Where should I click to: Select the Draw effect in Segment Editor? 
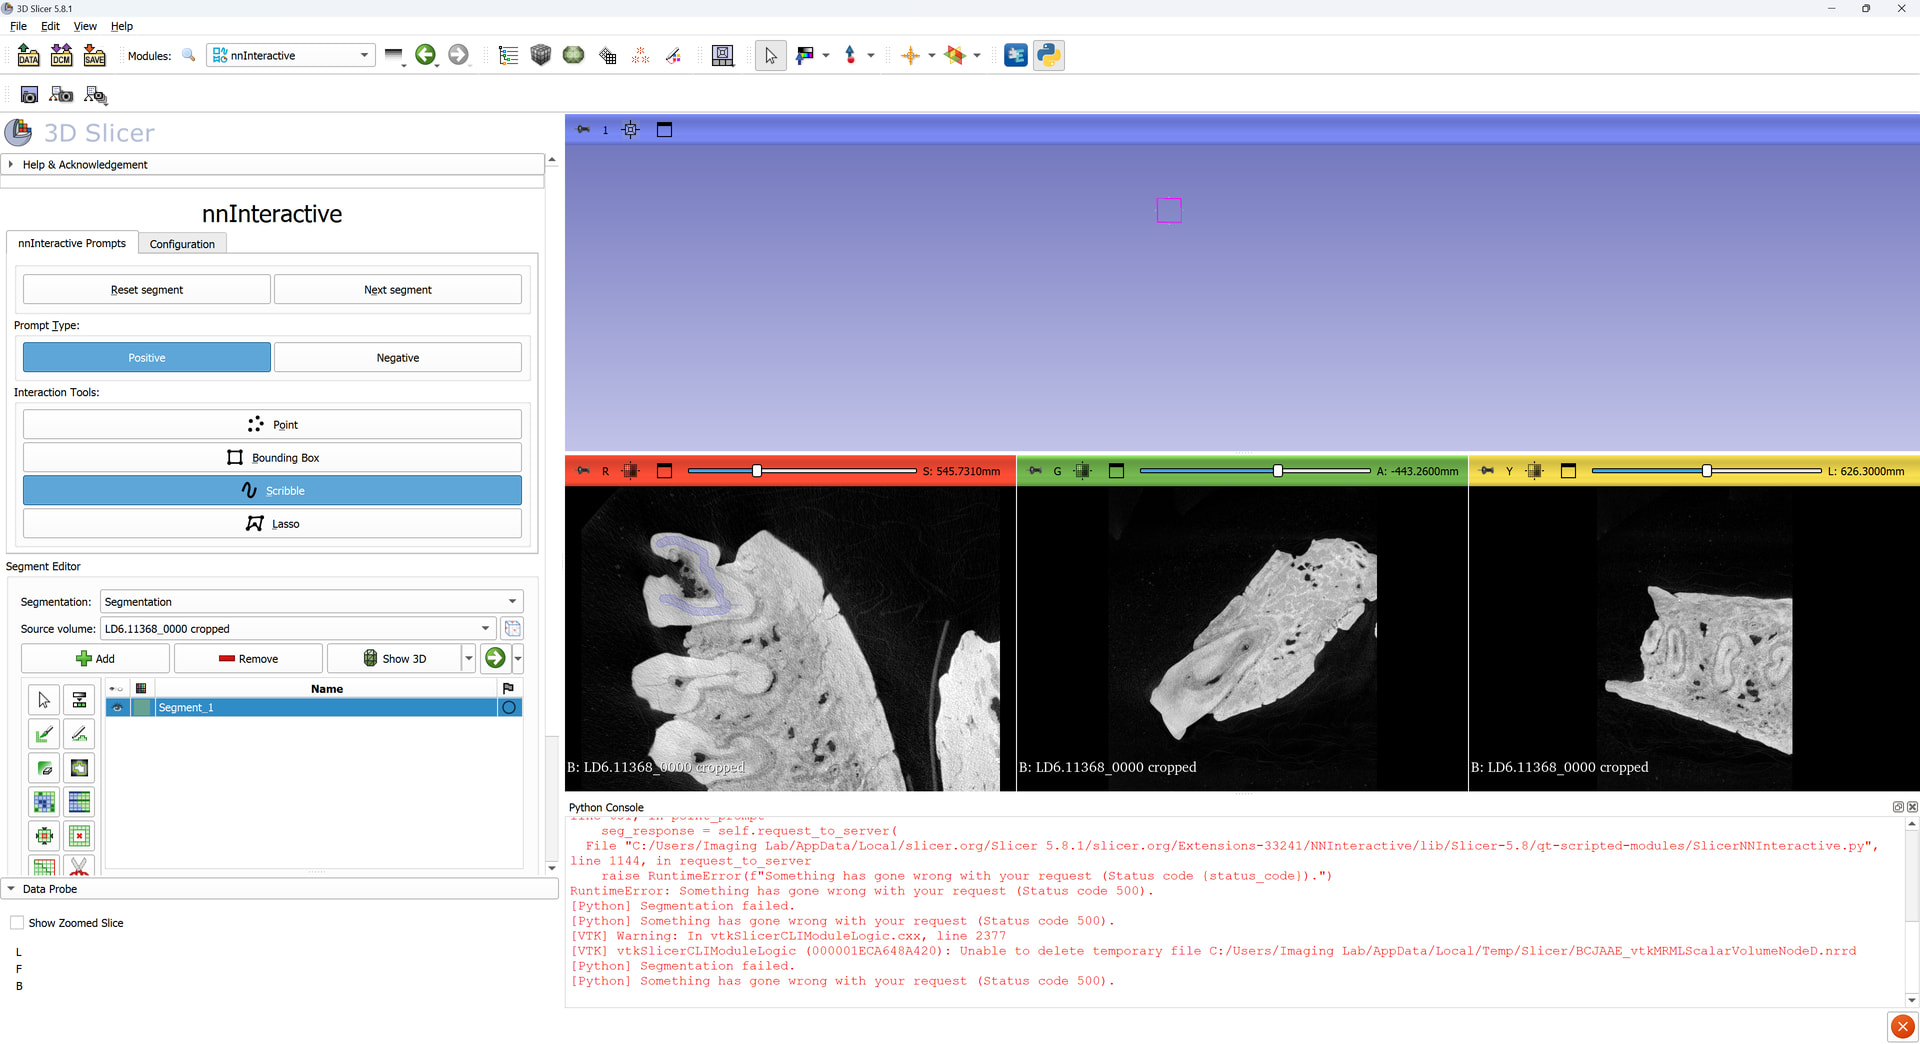79,734
